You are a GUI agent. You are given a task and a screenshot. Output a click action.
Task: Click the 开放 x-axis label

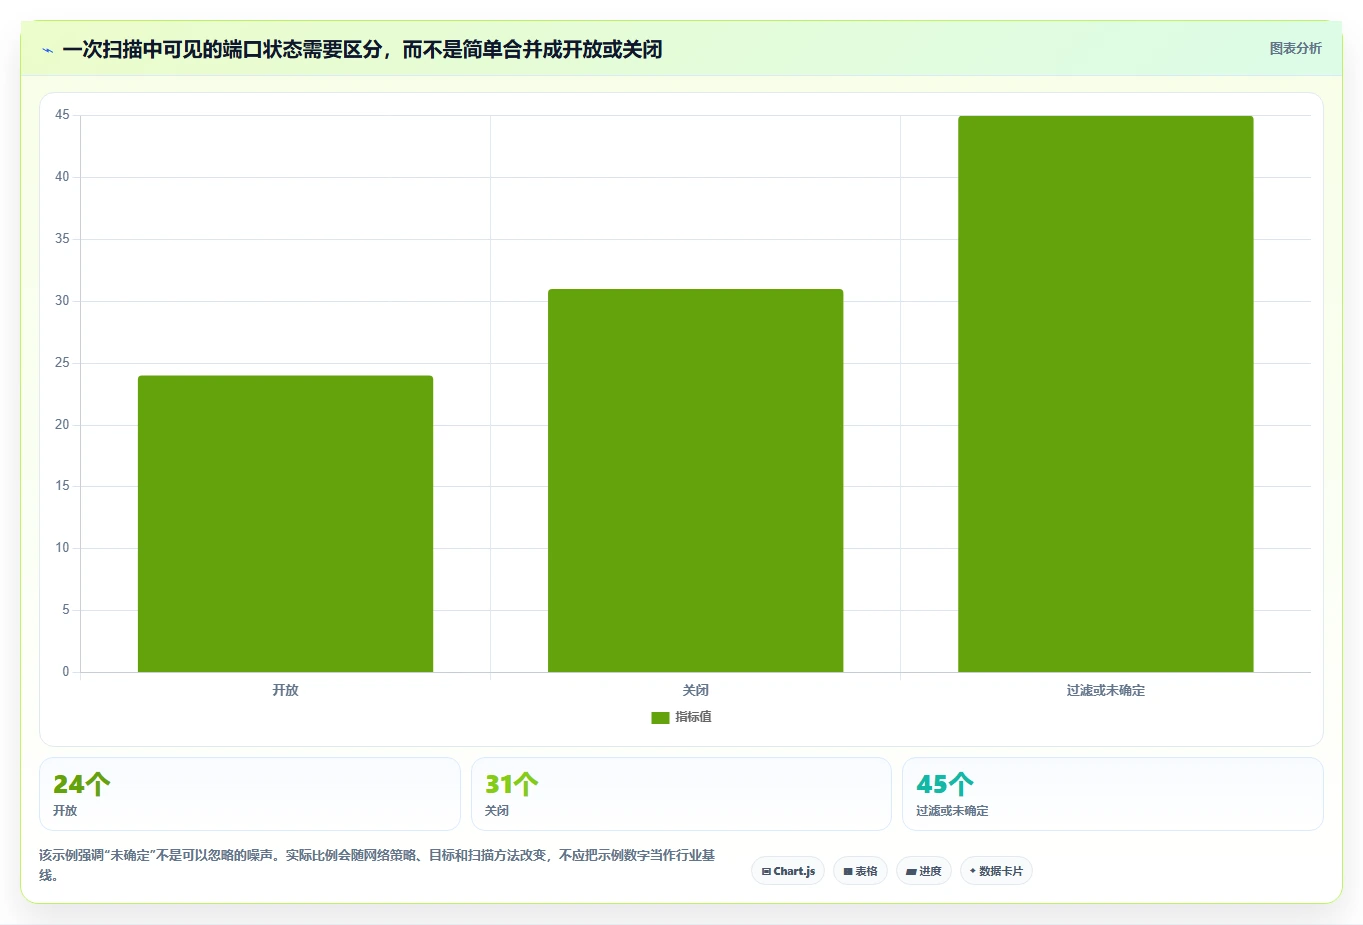pos(285,690)
